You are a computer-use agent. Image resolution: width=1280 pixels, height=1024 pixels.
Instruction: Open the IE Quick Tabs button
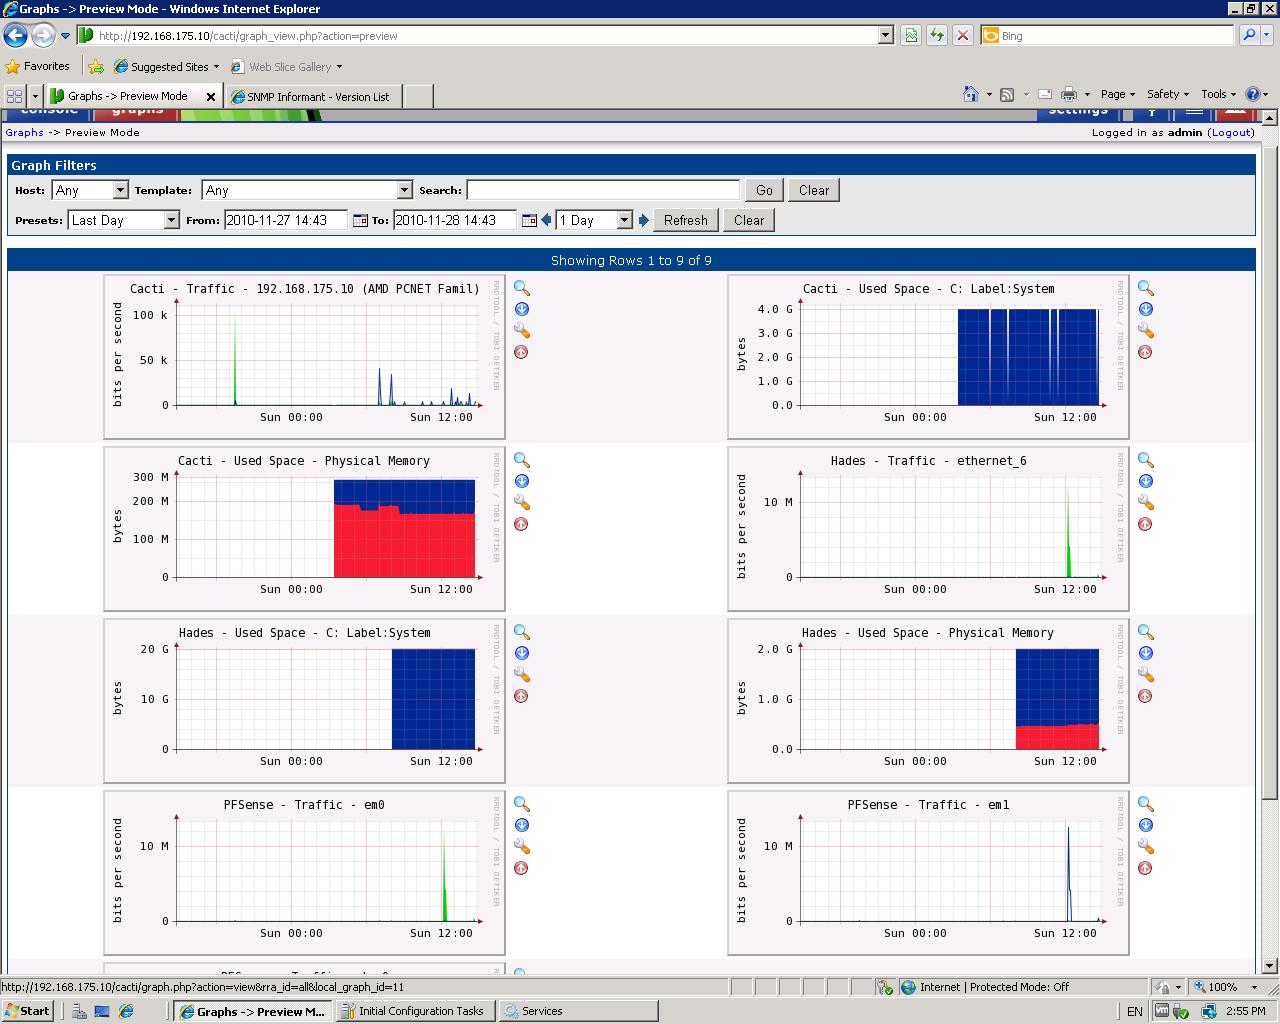pyautogui.click(x=14, y=96)
